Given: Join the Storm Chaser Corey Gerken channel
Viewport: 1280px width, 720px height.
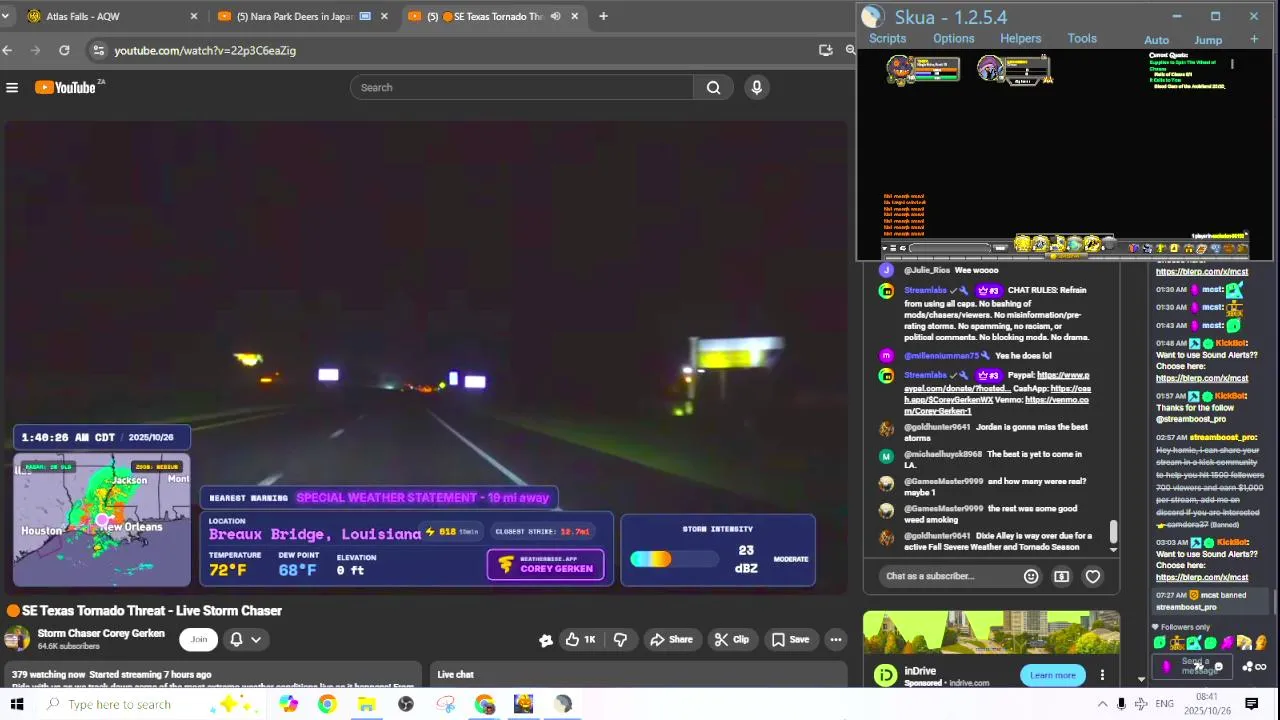Looking at the screenshot, I should [x=199, y=640].
